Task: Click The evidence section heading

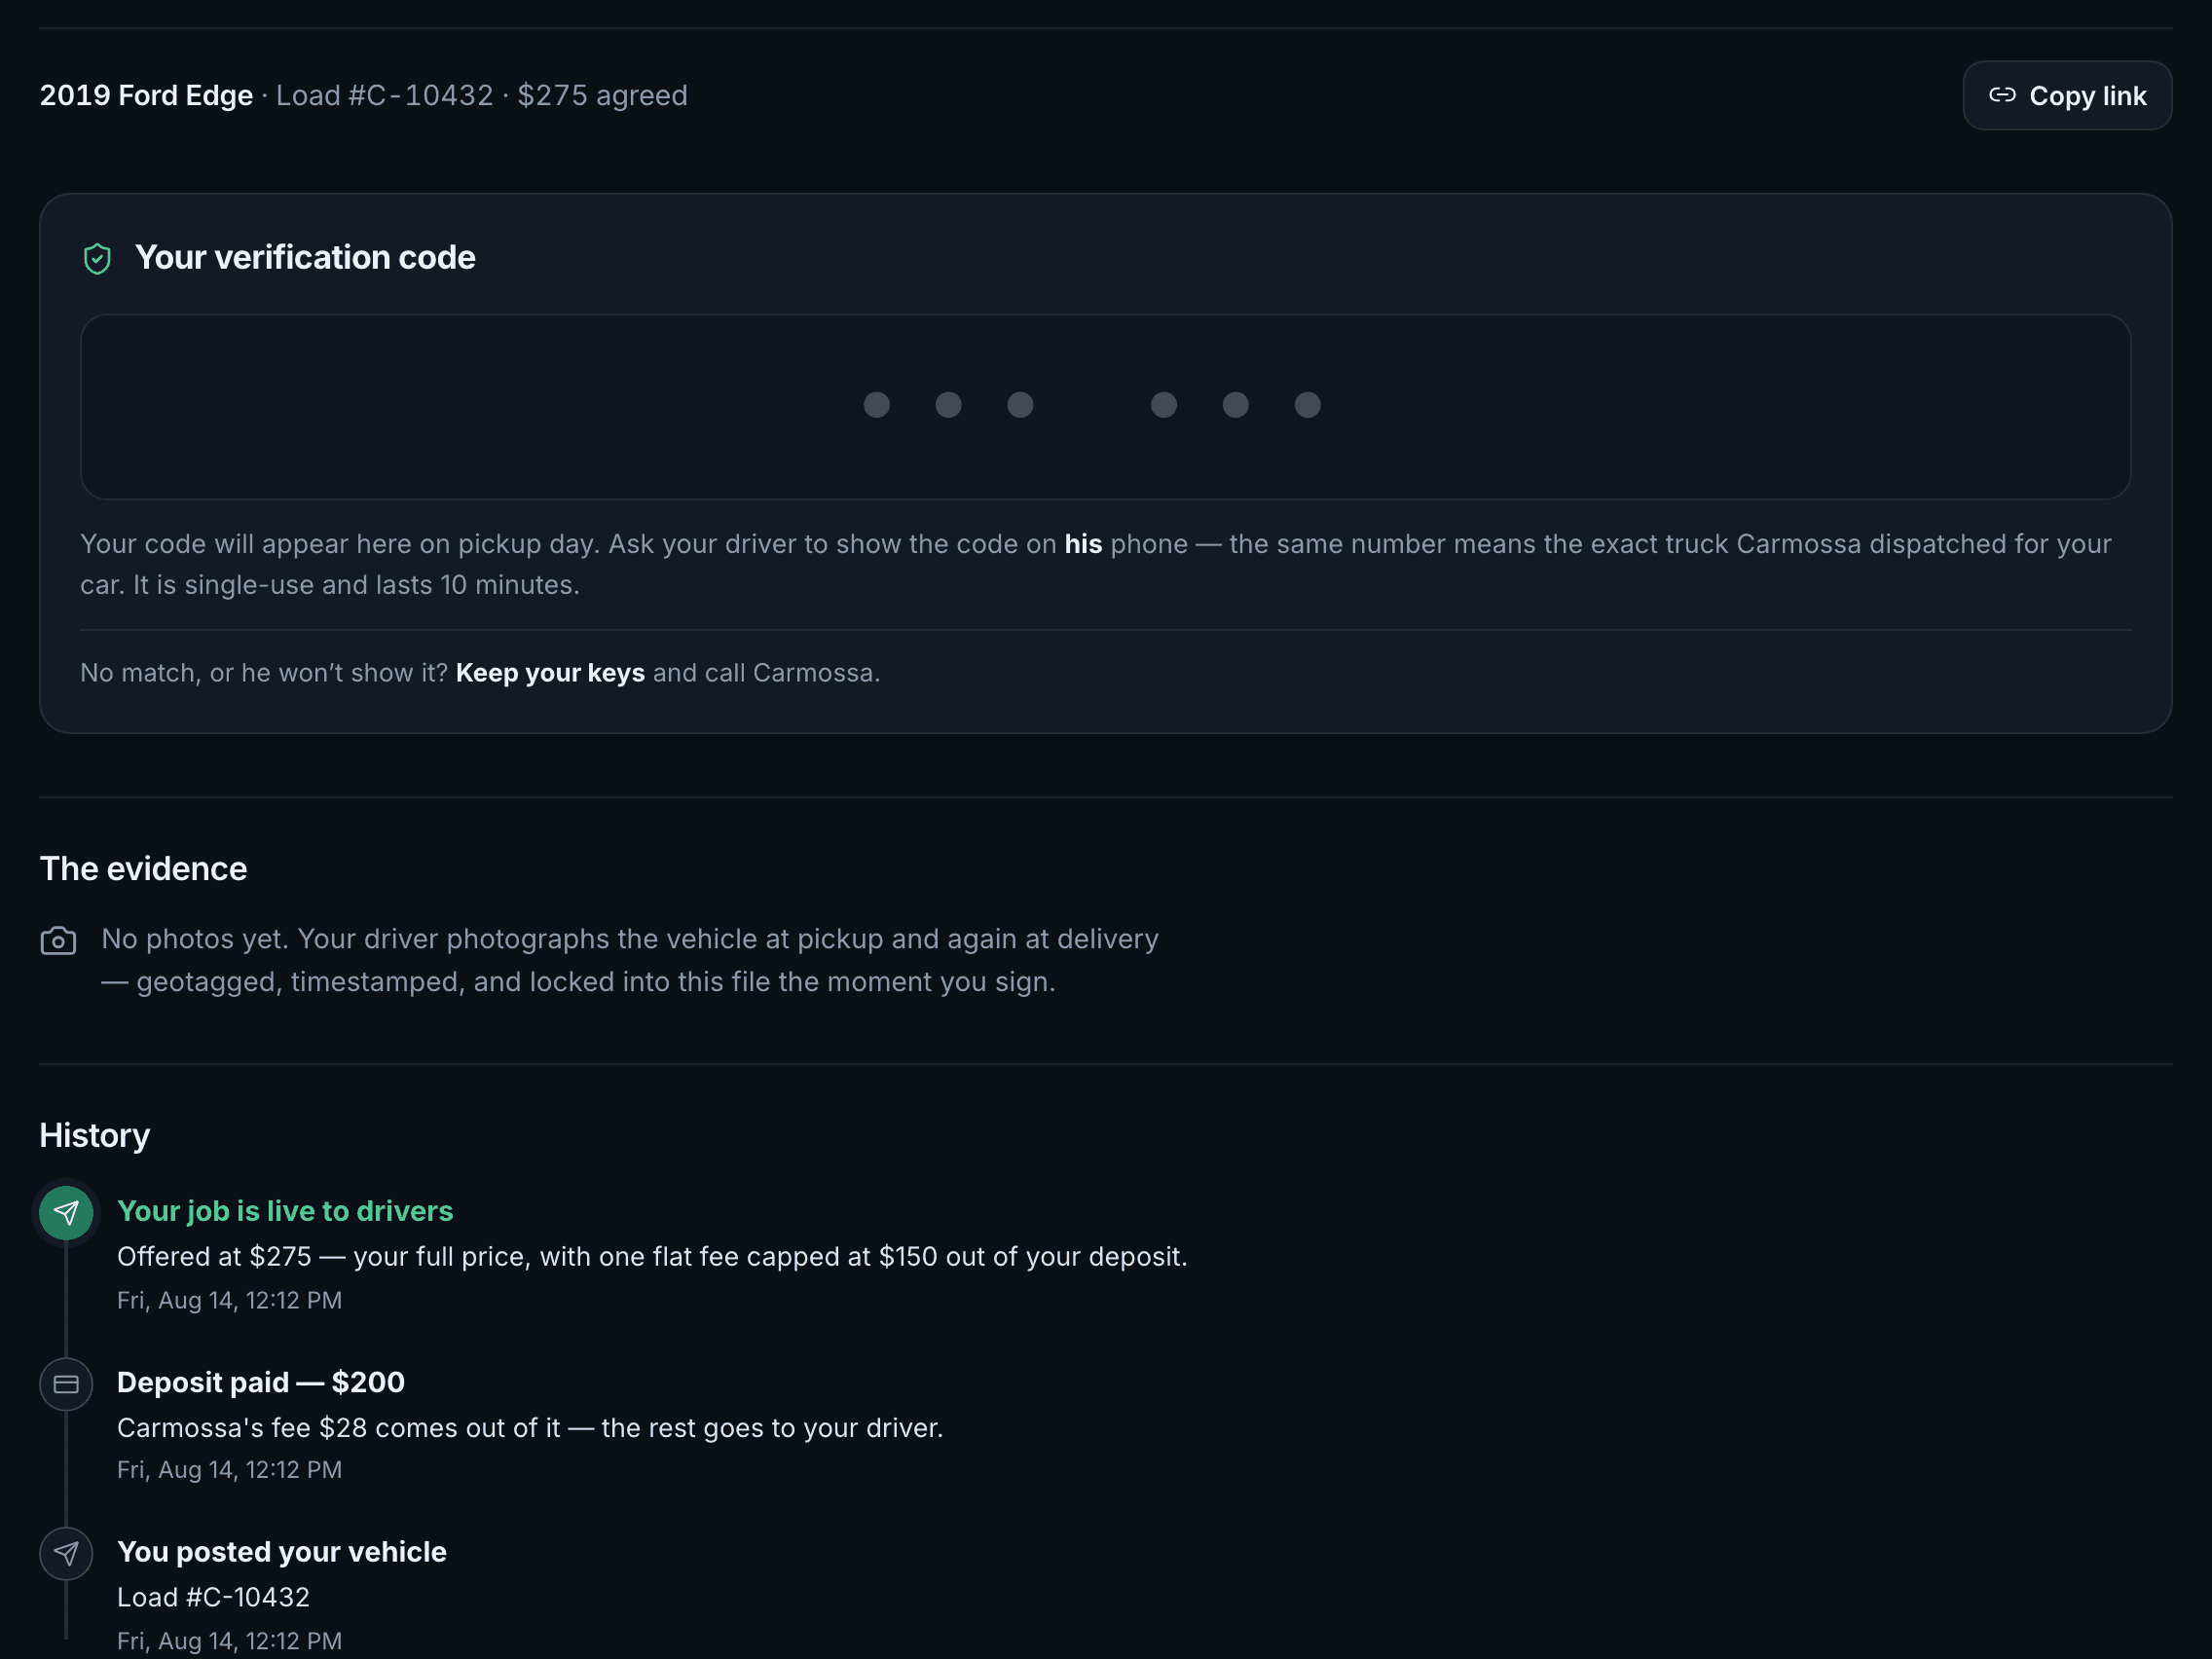Action: coord(143,868)
